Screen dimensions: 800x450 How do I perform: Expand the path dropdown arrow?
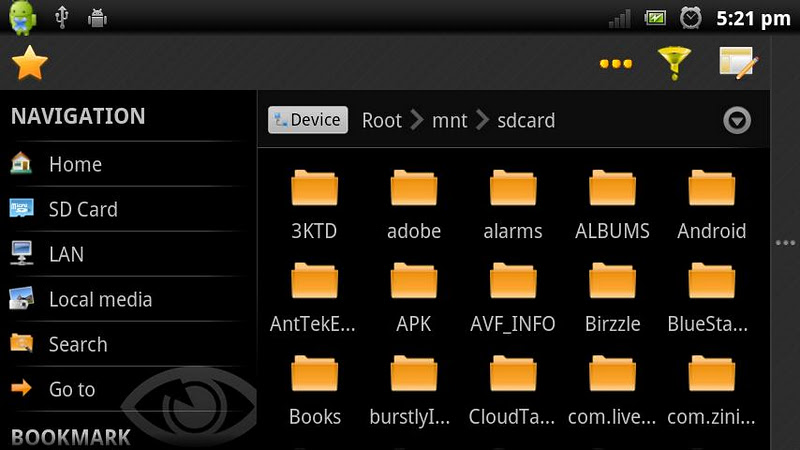click(x=737, y=121)
